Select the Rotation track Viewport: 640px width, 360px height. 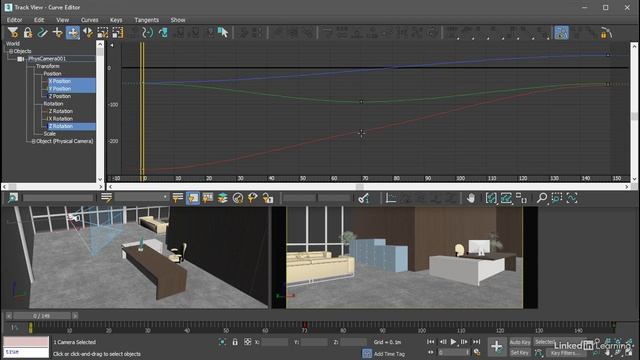(53, 104)
